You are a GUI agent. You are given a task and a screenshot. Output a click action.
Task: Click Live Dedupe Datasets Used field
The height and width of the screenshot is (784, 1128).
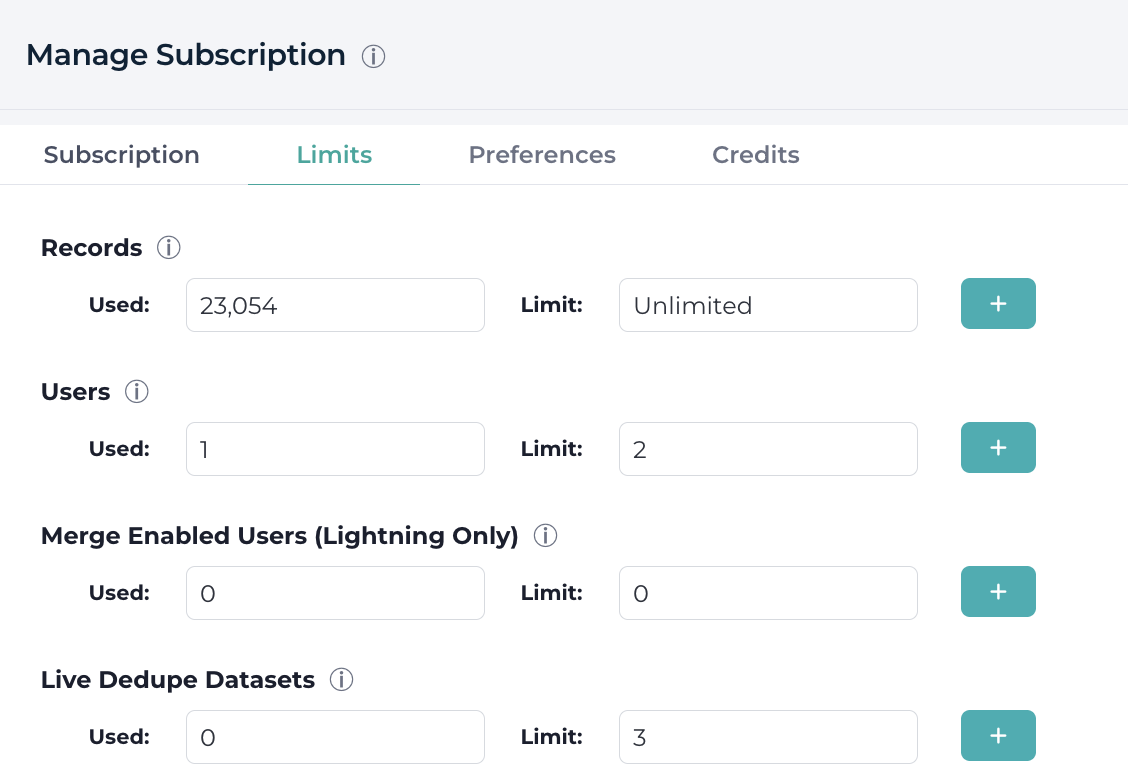point(335,737)
